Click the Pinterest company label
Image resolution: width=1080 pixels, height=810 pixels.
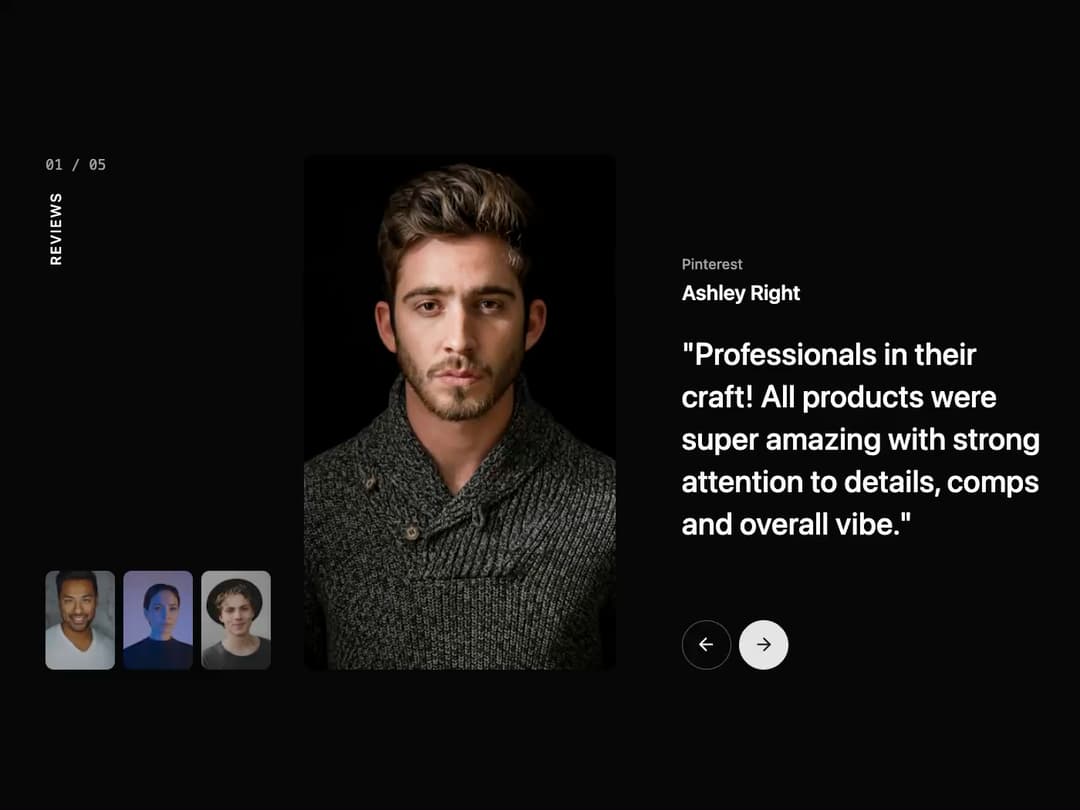712,264
